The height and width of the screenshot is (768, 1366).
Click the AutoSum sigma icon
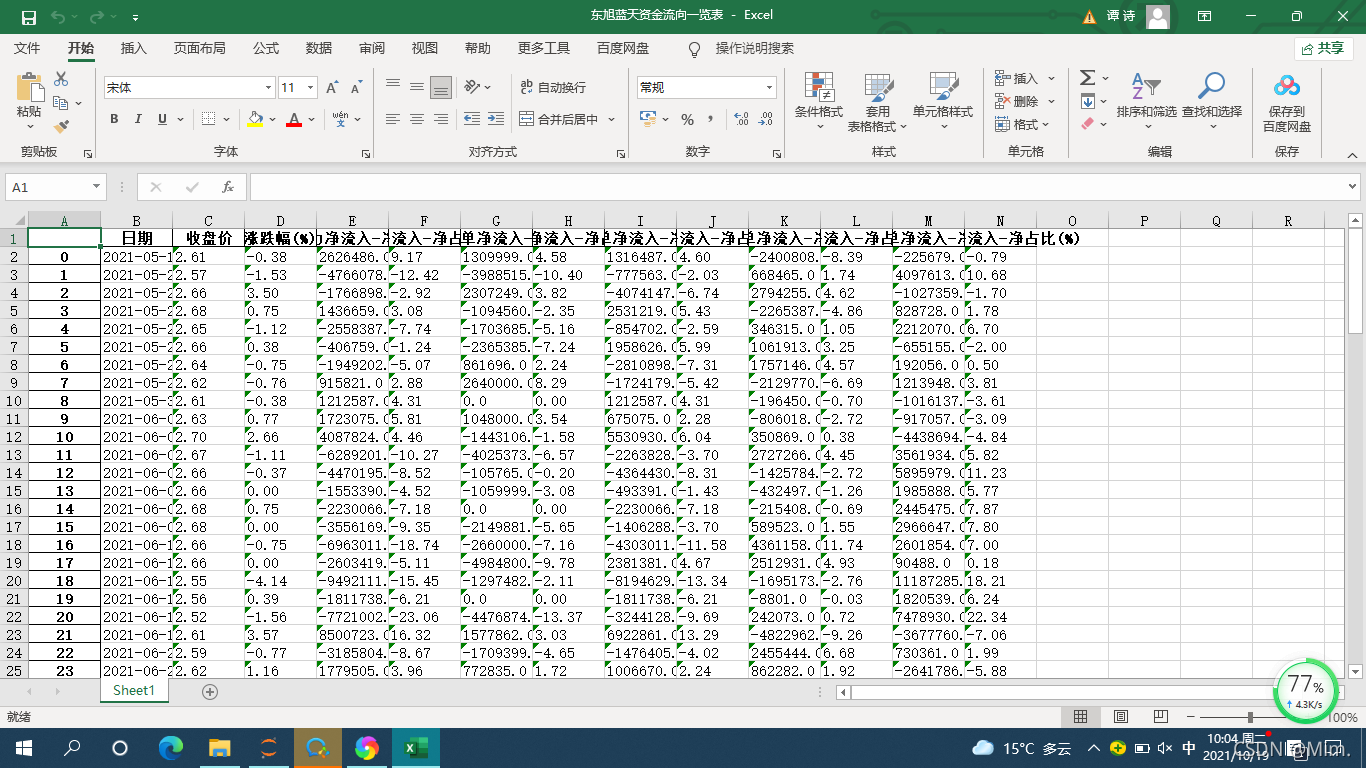[1088, 78]
